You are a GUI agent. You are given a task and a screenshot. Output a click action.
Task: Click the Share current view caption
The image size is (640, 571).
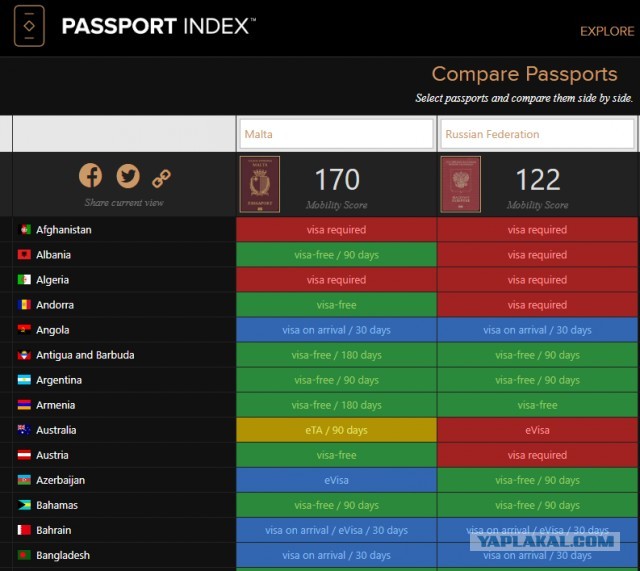[124, 202]
